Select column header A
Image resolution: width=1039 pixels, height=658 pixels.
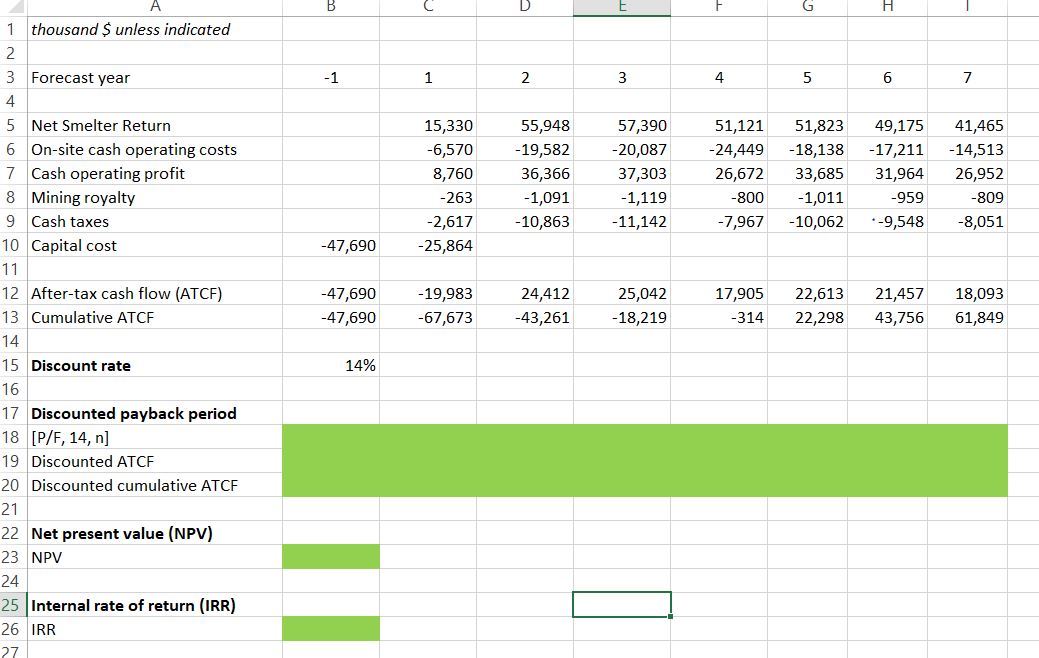(x=155, y=9)
